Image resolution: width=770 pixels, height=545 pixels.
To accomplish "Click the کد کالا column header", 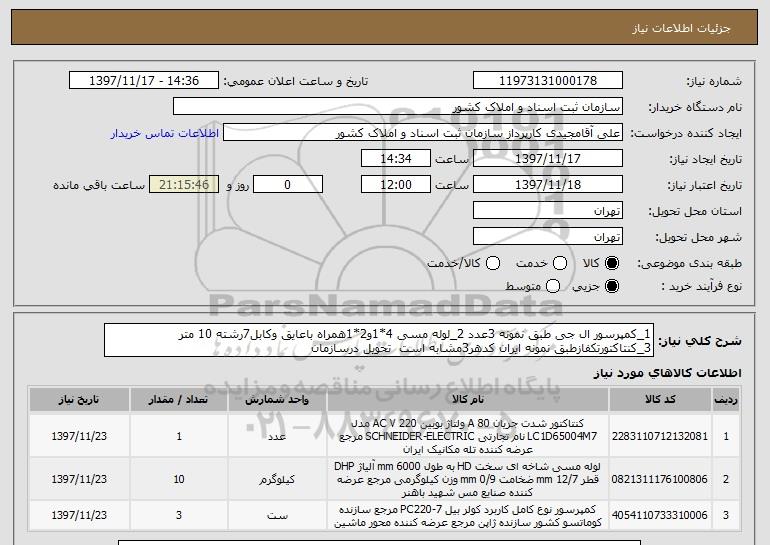I will [660, 400].
